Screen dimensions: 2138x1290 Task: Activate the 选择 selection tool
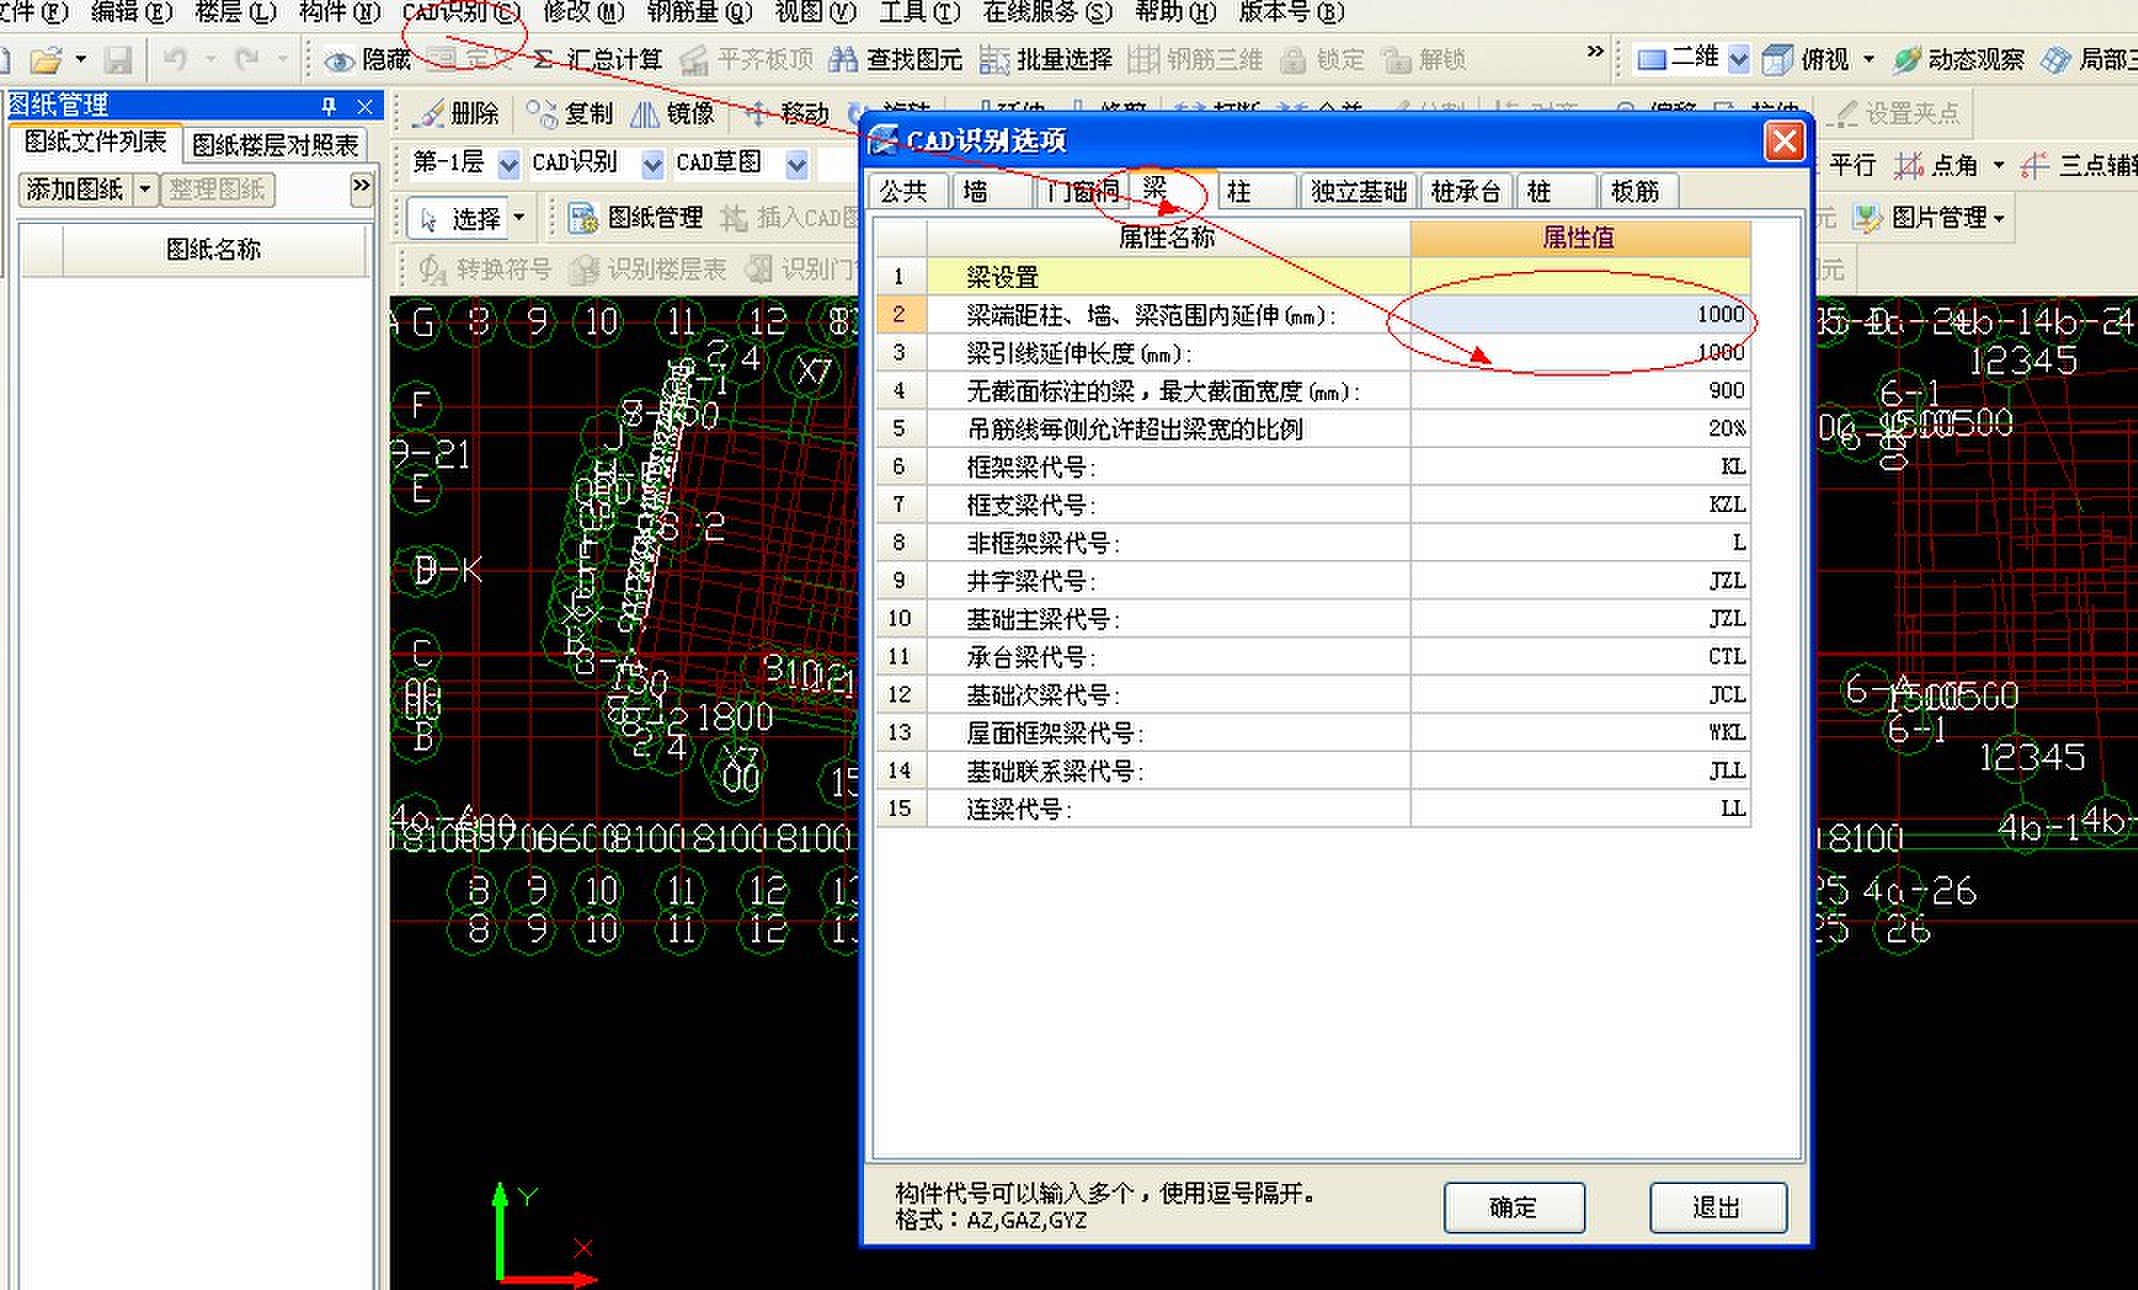460,218
